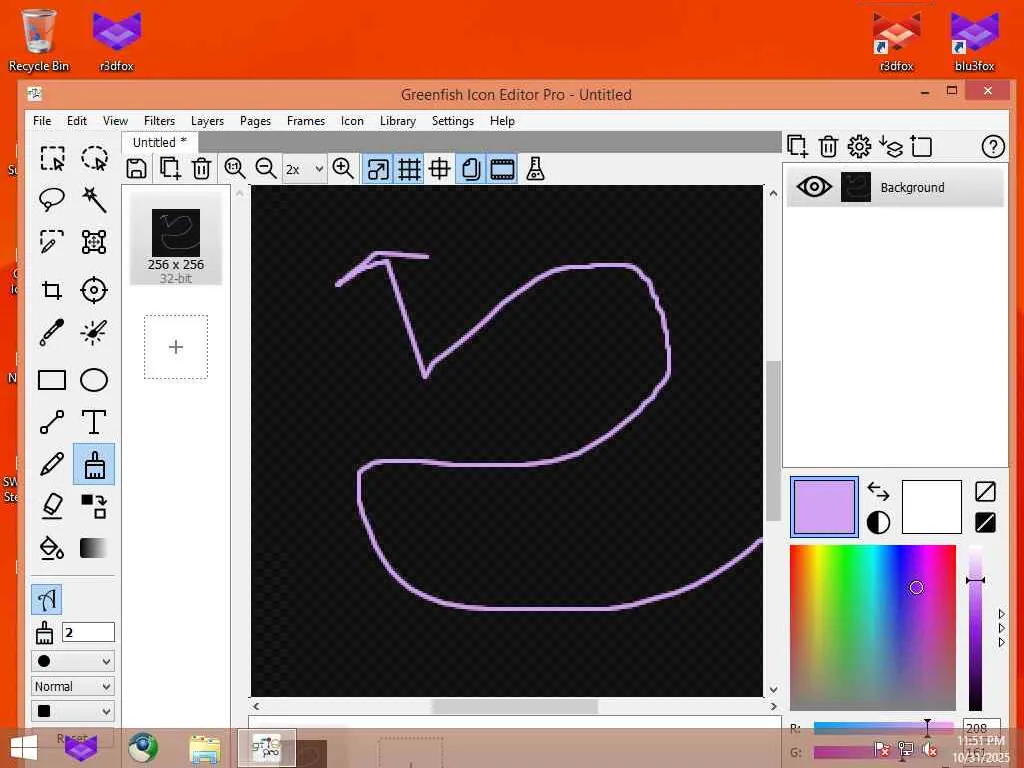Choose the line tool
Viewport: 1024px width, 768px height.
(52, 422)
